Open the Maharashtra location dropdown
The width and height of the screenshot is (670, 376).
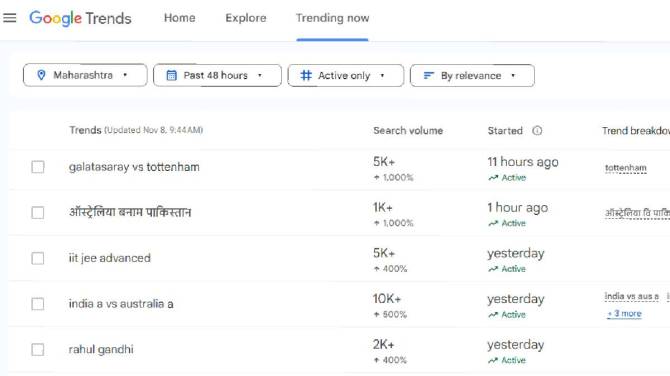point(85,75)
